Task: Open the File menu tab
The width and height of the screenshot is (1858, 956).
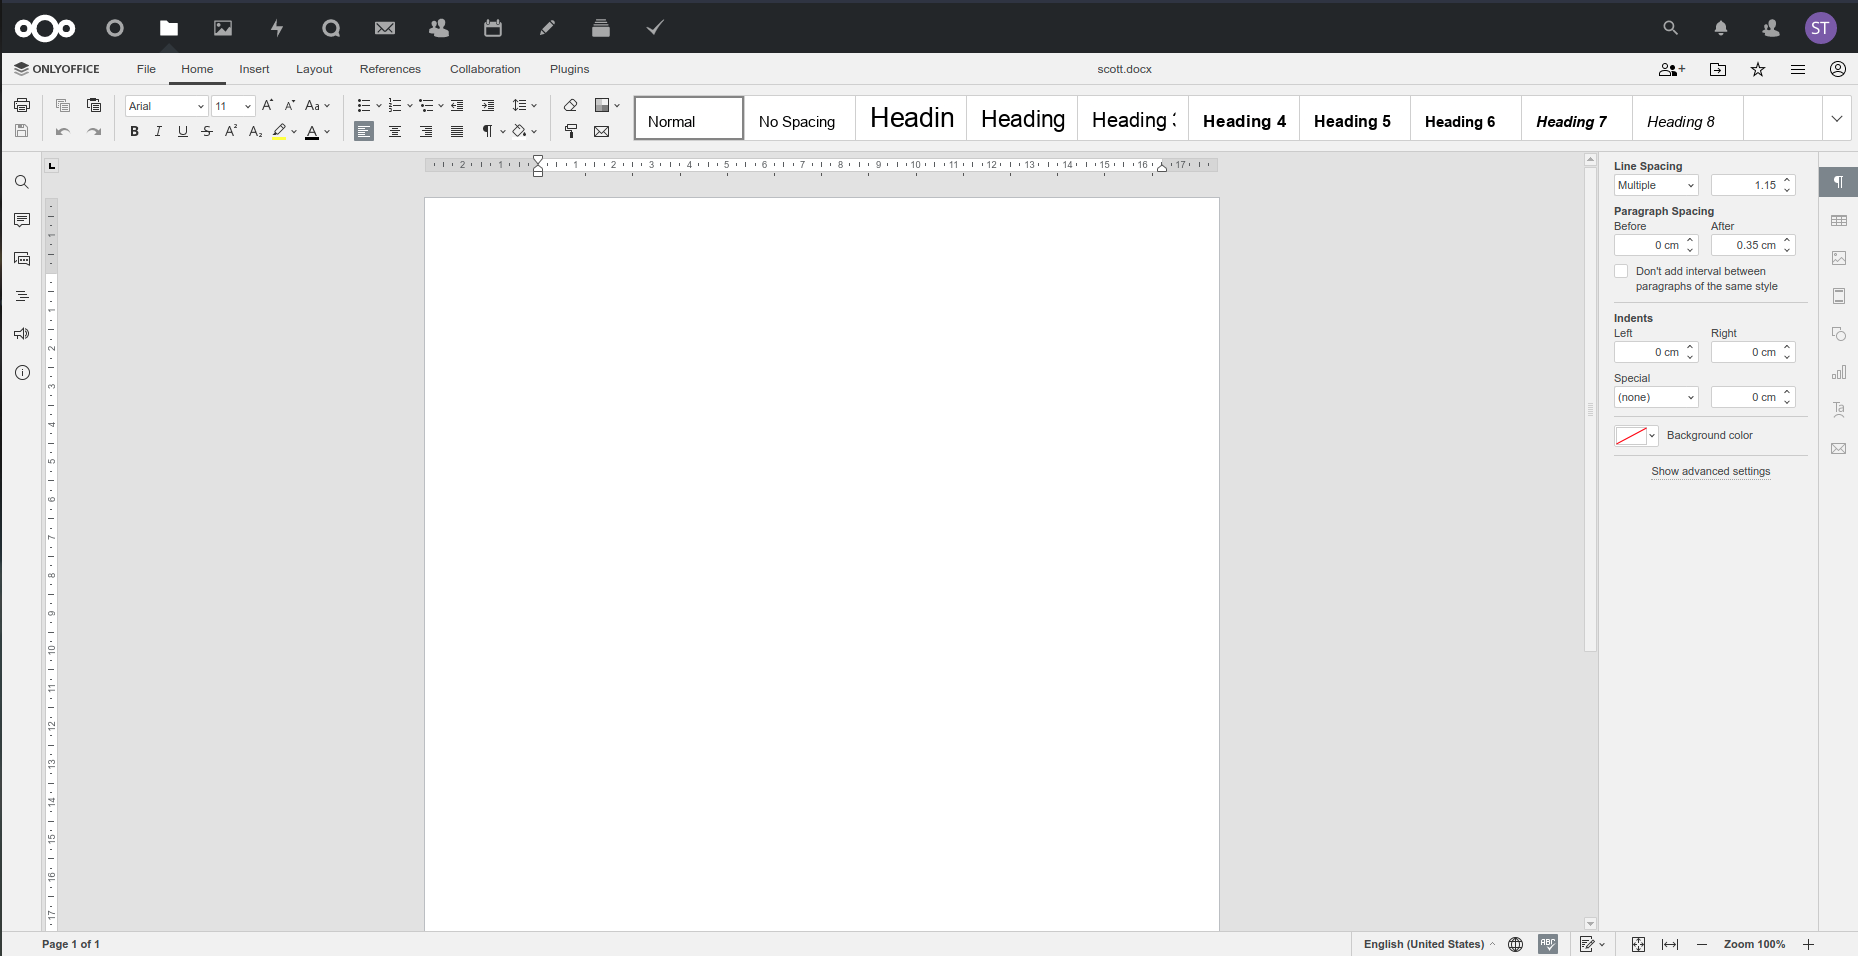Action: (146, 69)
